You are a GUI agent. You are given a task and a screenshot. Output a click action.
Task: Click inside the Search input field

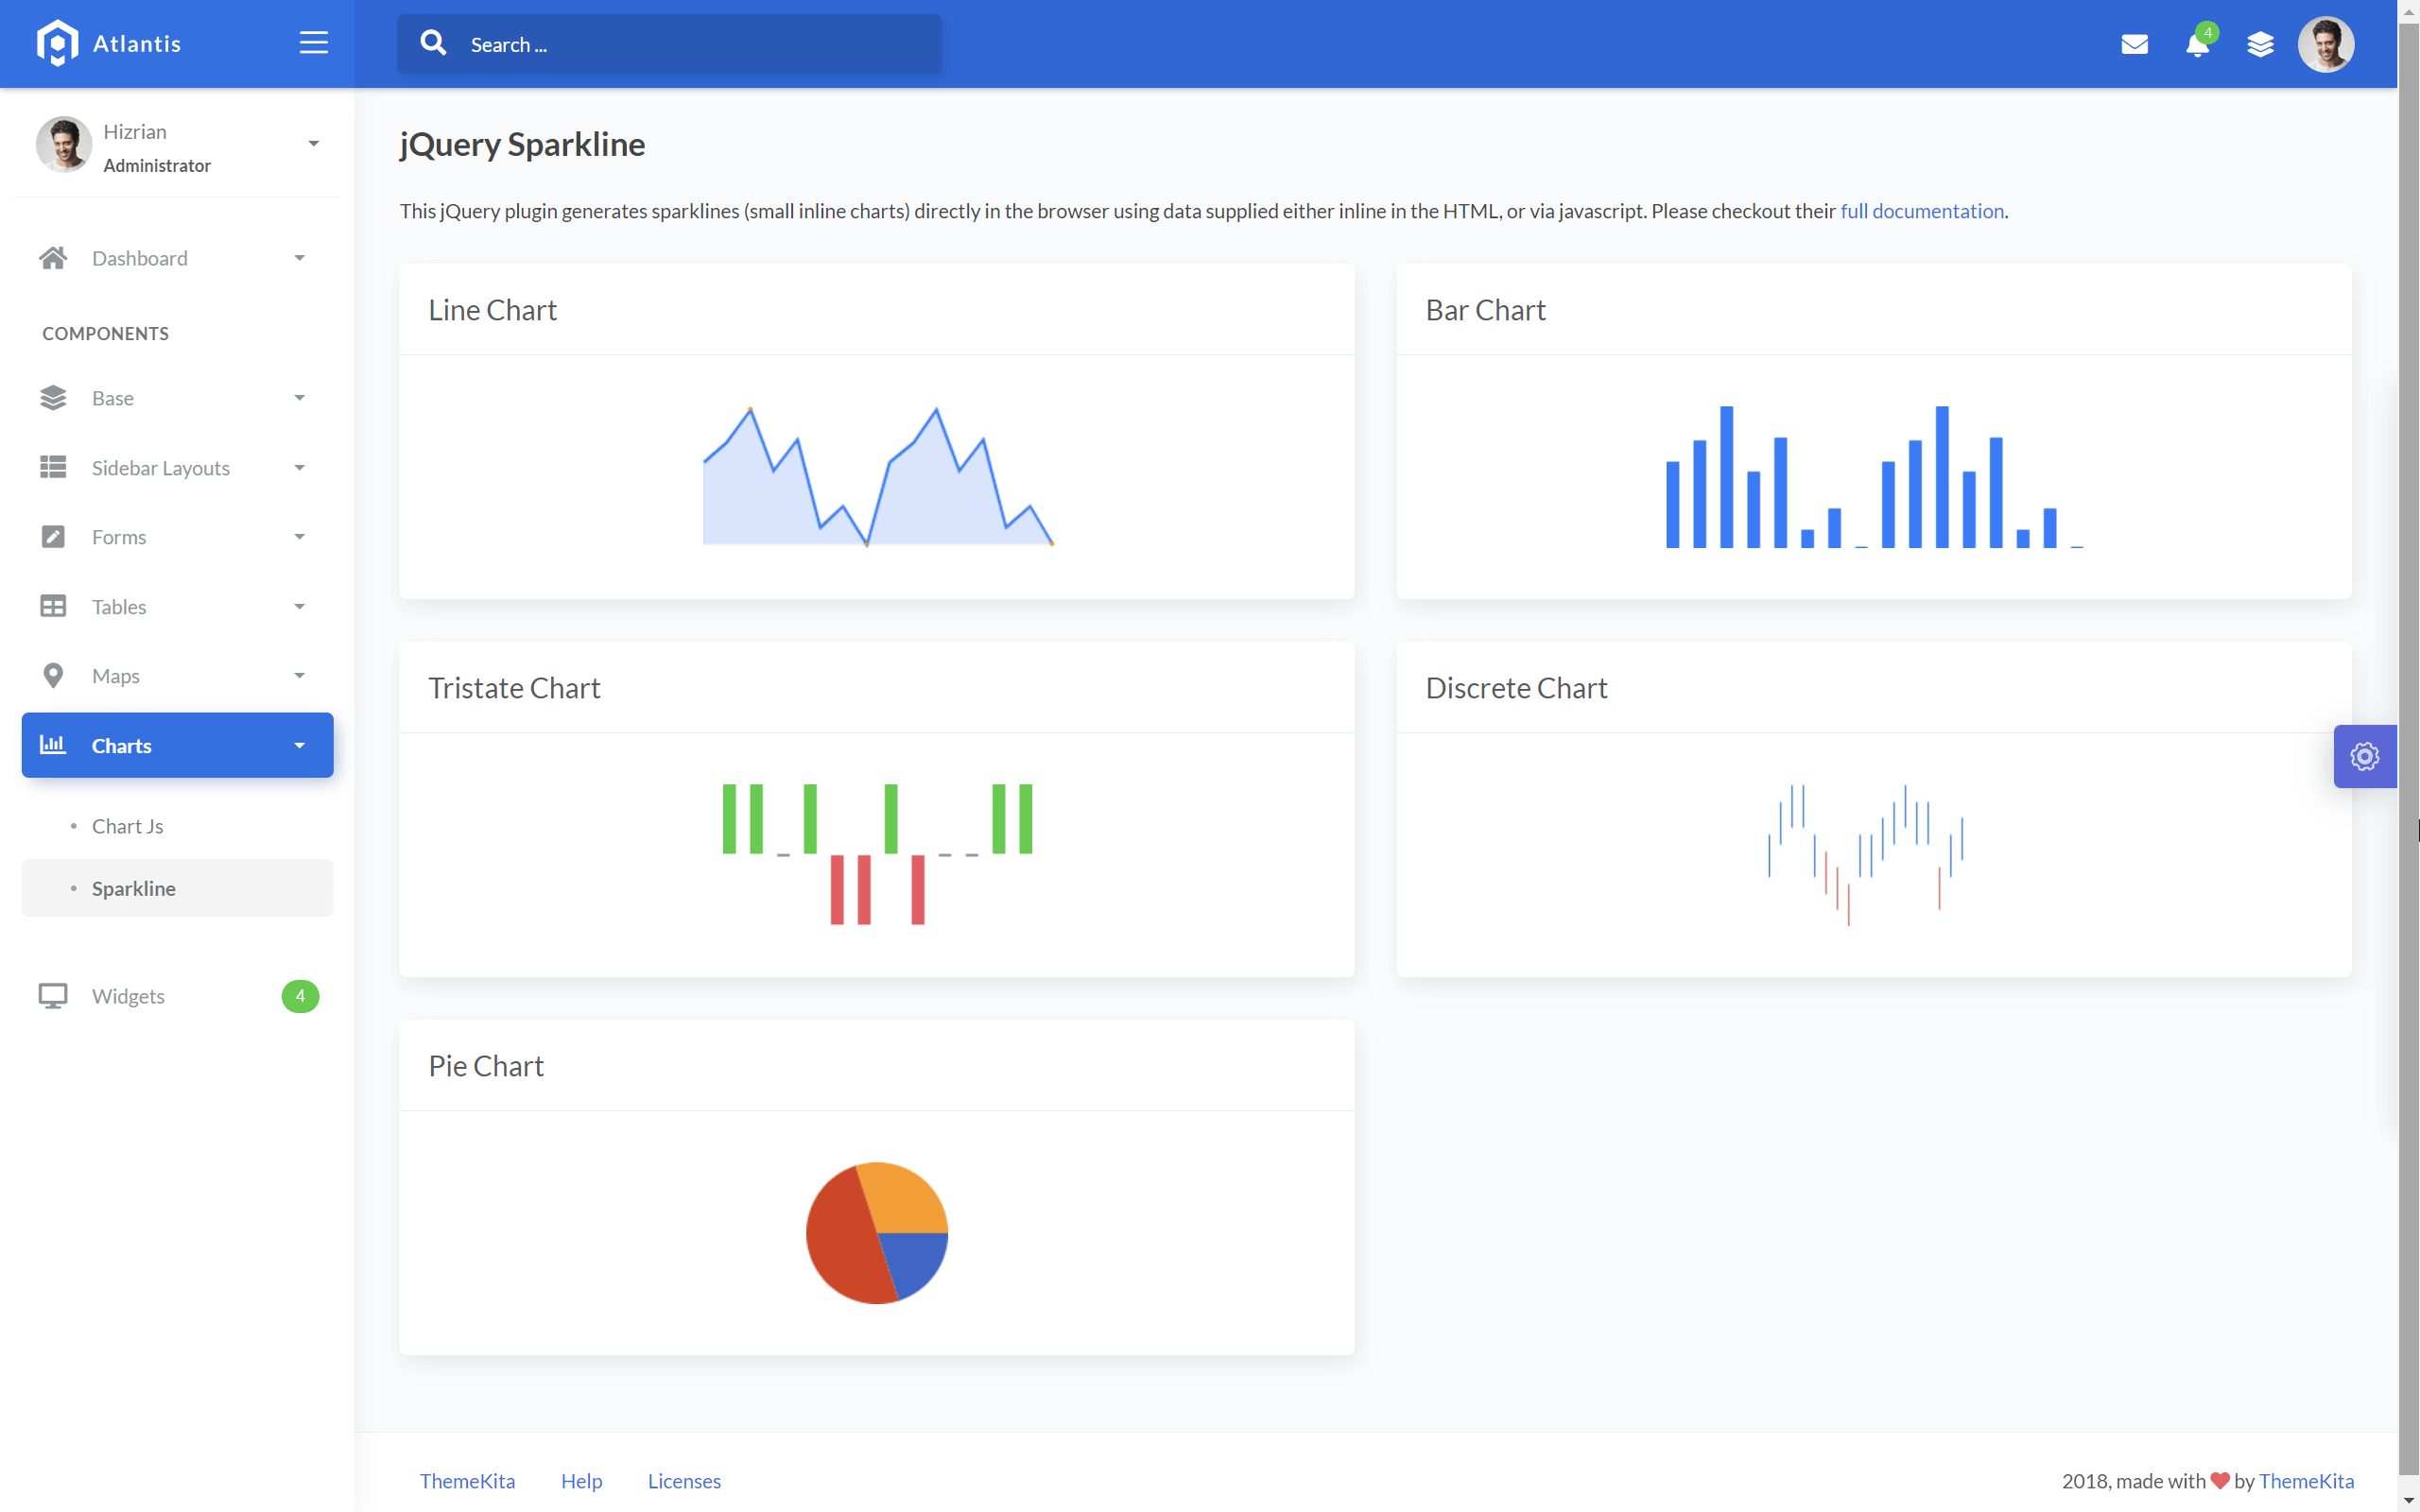[x=667, y=44]
